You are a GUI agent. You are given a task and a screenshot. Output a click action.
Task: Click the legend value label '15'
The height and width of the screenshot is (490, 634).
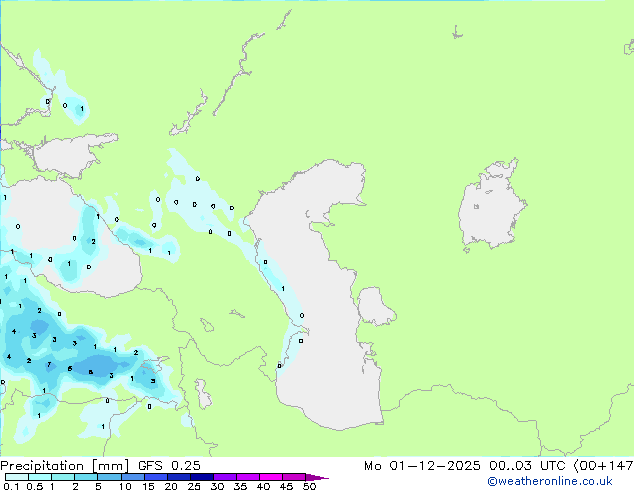[x=148, y=486]
